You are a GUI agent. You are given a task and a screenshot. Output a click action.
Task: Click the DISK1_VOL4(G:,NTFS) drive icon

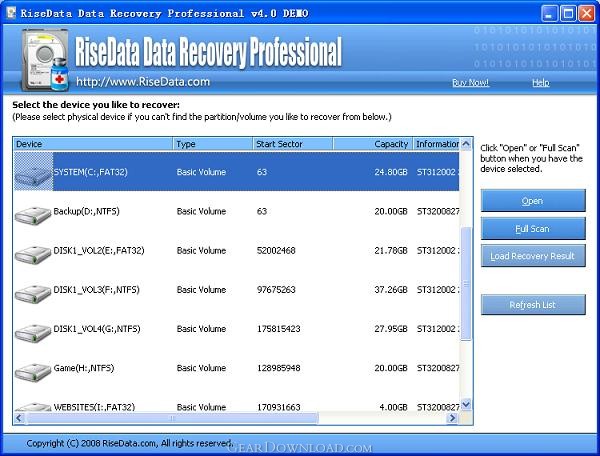click(33, 333)
